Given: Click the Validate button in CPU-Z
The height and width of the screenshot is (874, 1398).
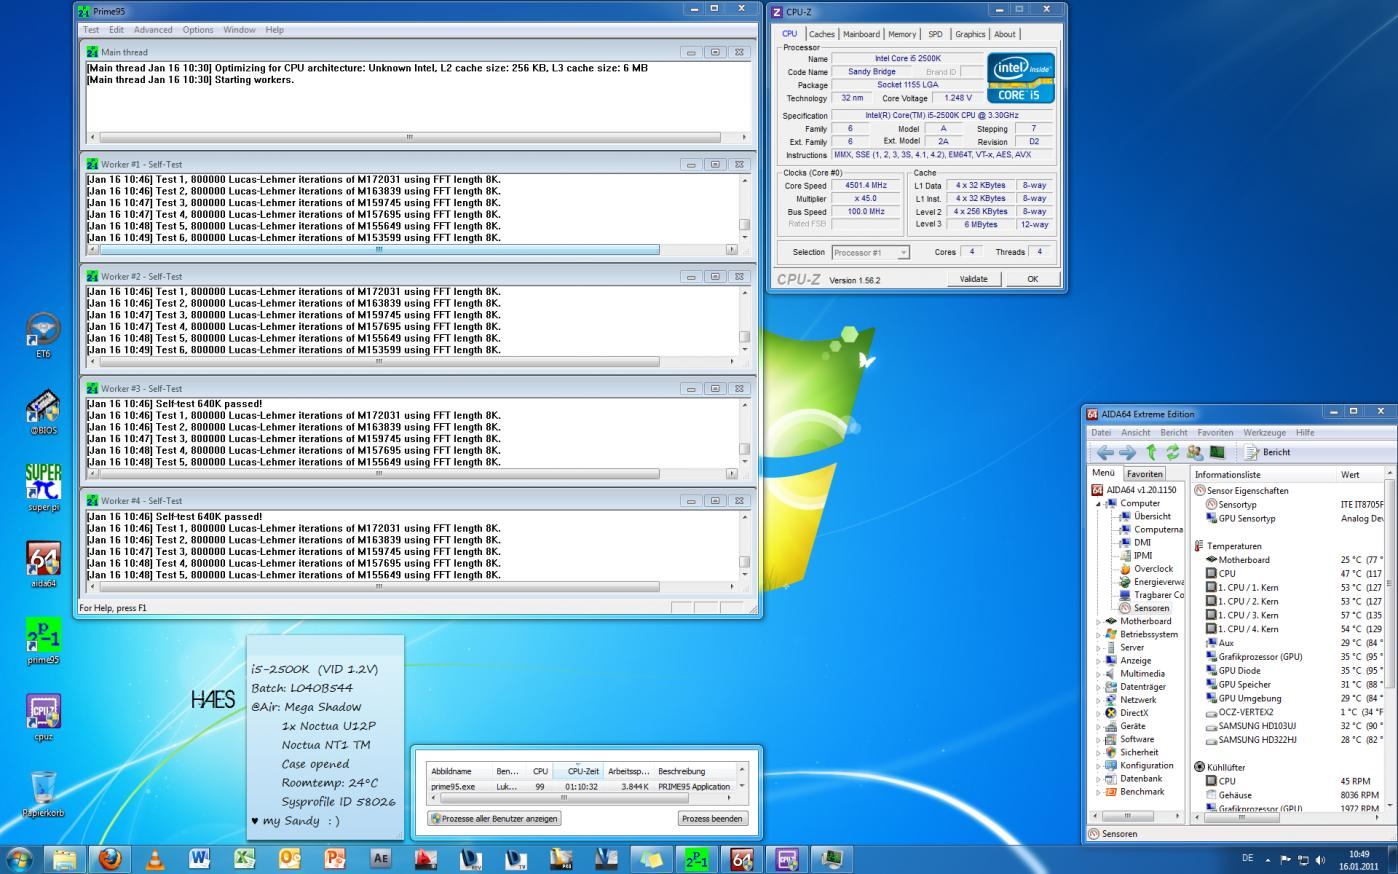Looking at the screenshot, I should (x=974, y=279).
